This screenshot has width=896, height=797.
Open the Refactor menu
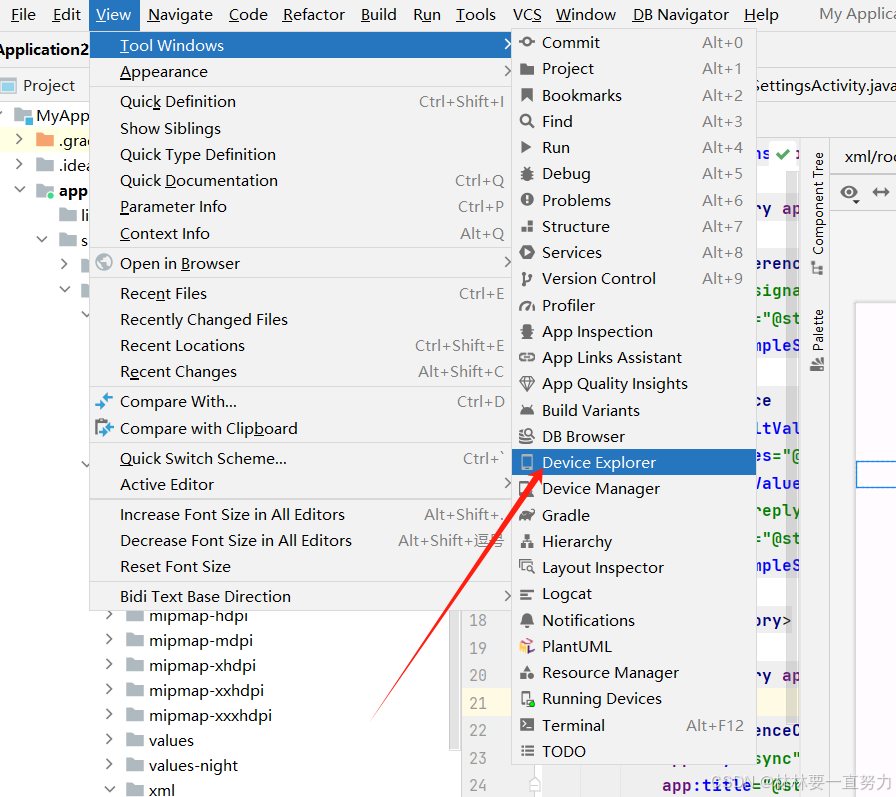(x=314, y=15)
